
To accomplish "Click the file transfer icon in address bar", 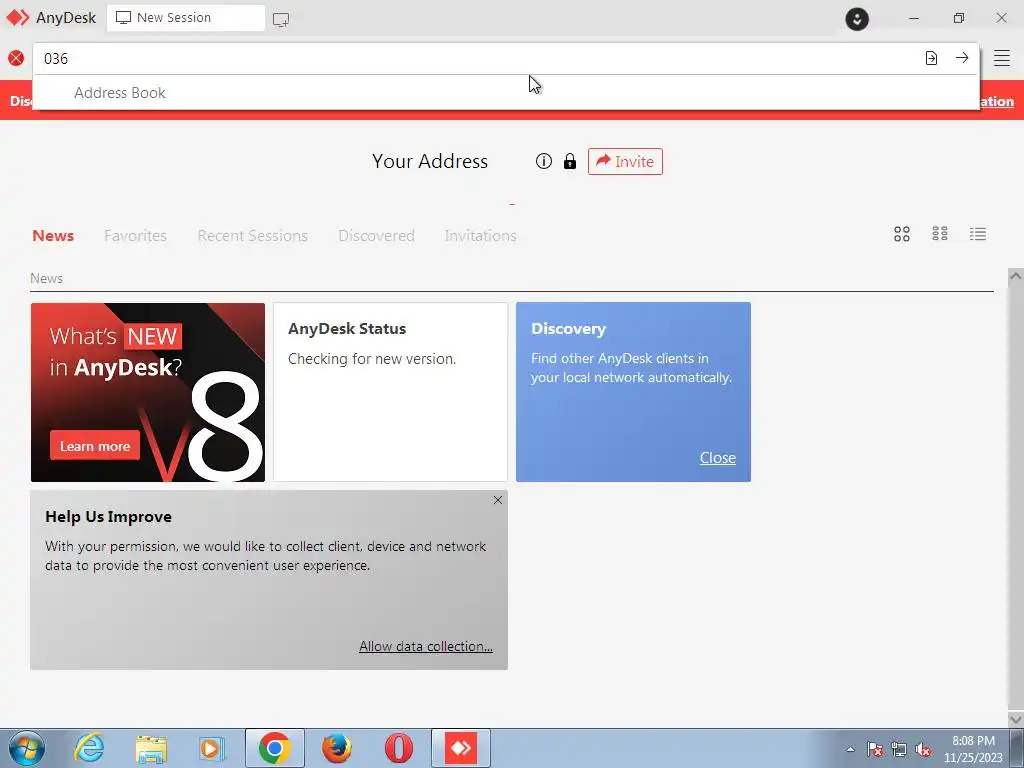I will coord(931,58).
